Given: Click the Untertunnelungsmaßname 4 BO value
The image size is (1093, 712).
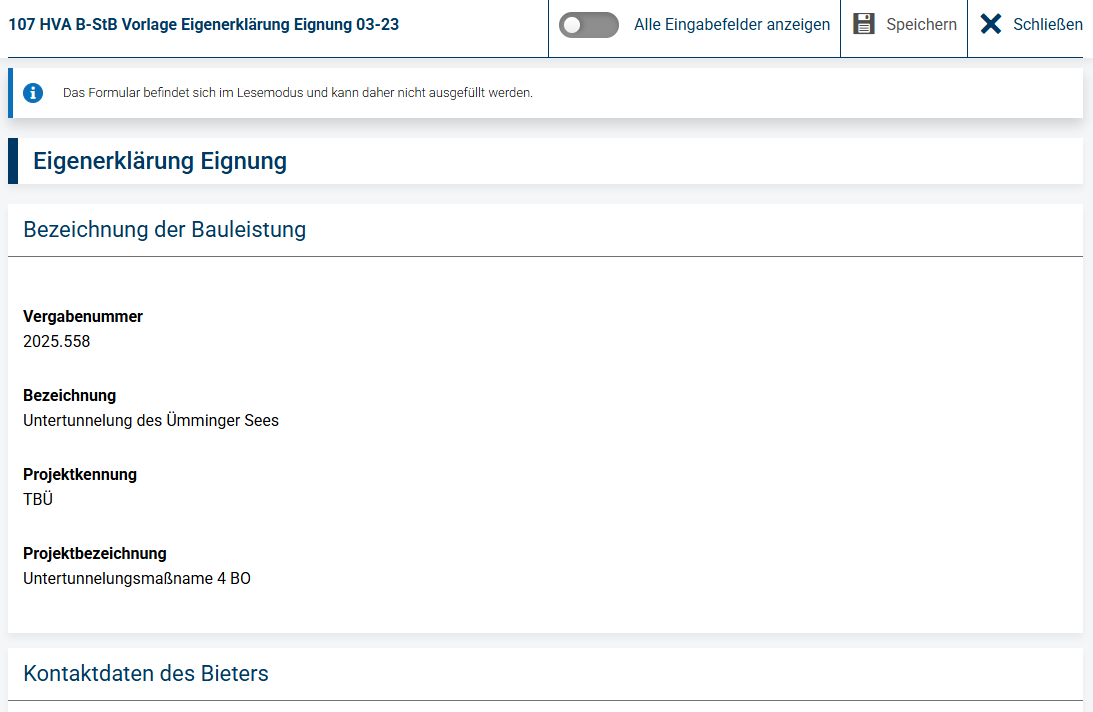Looking at the screenshot, I should pyautogui.click(x=137, y=579).
